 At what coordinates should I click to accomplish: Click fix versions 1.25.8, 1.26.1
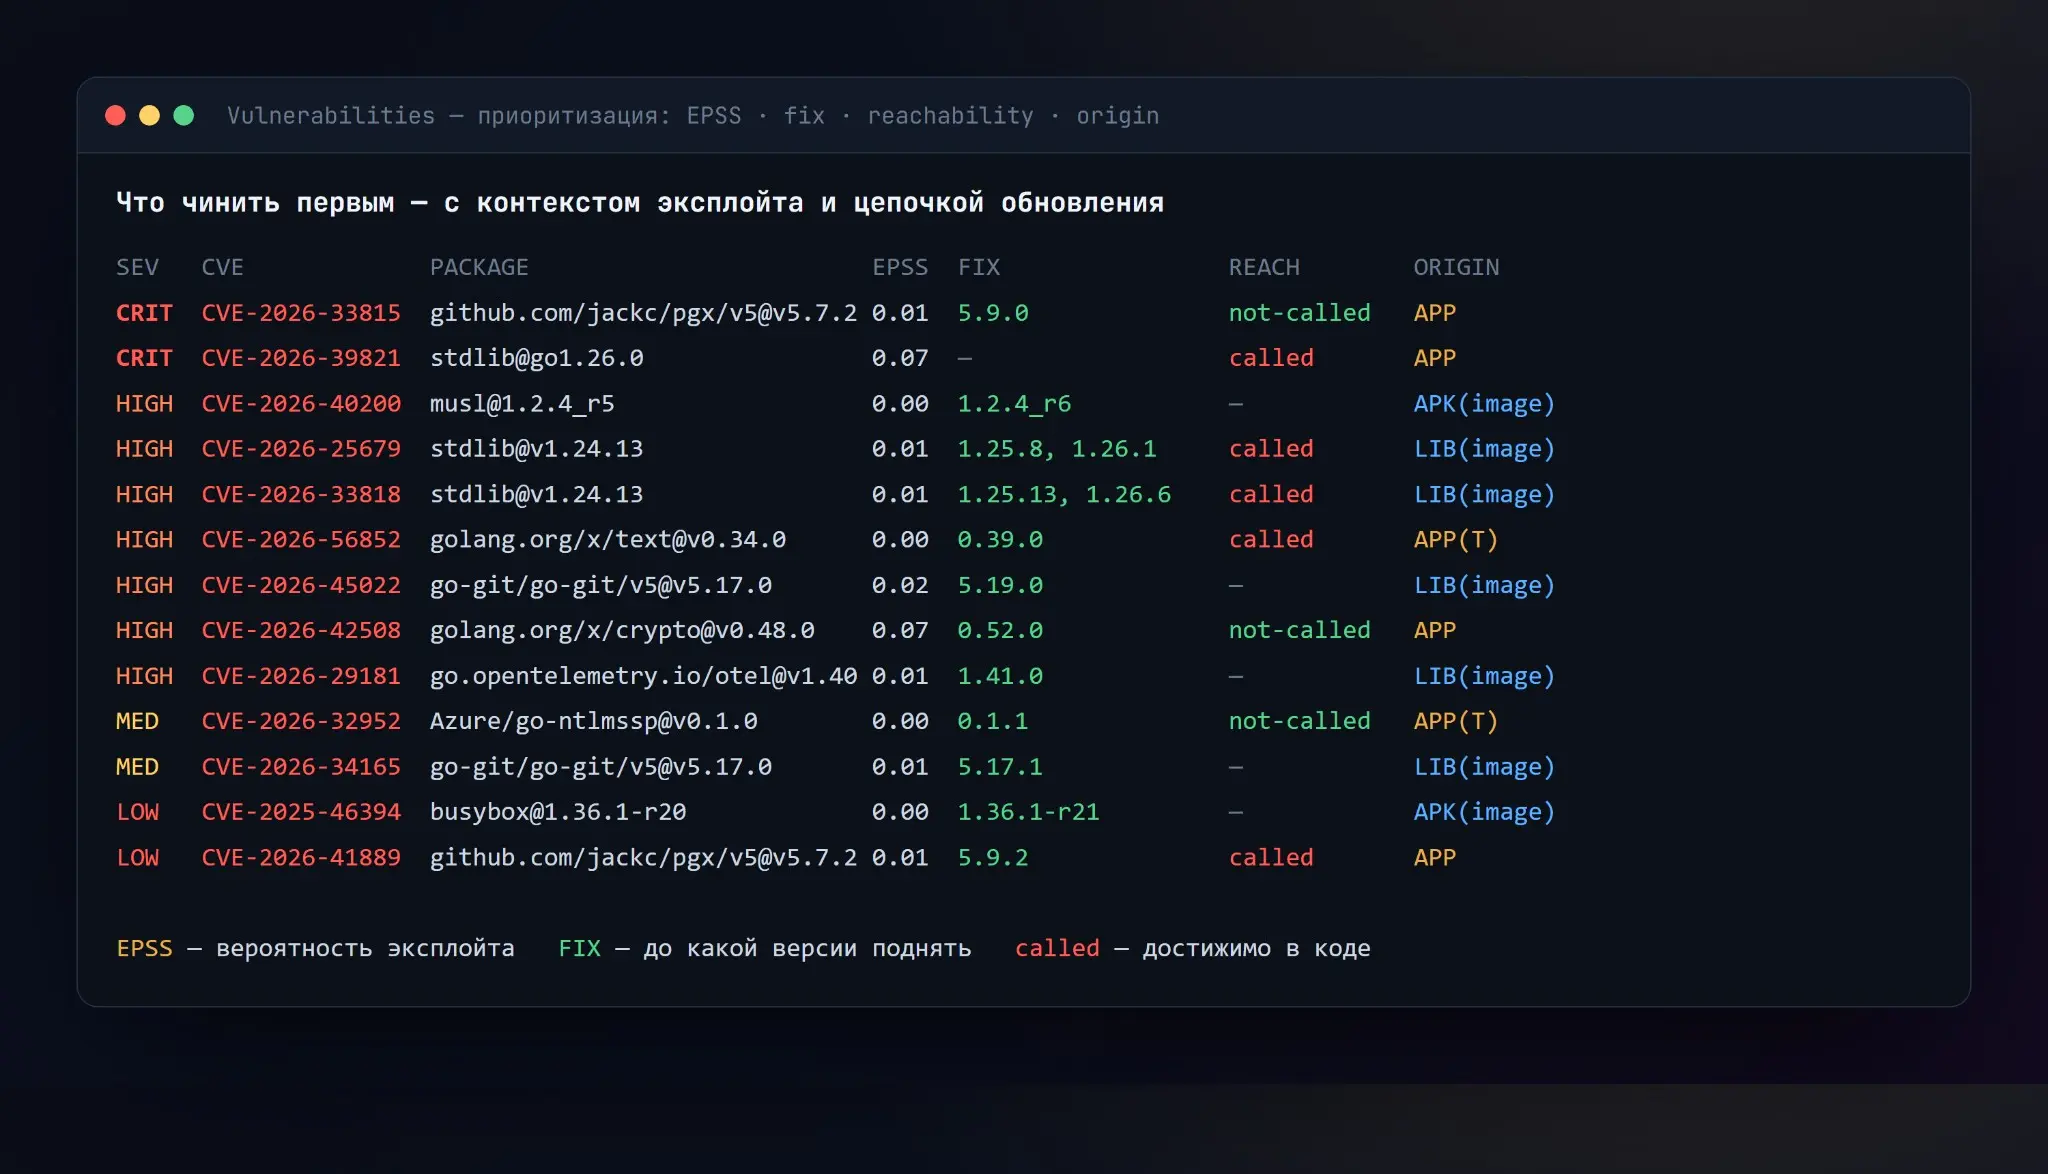pyautogui.click(x=1057, y=449)
